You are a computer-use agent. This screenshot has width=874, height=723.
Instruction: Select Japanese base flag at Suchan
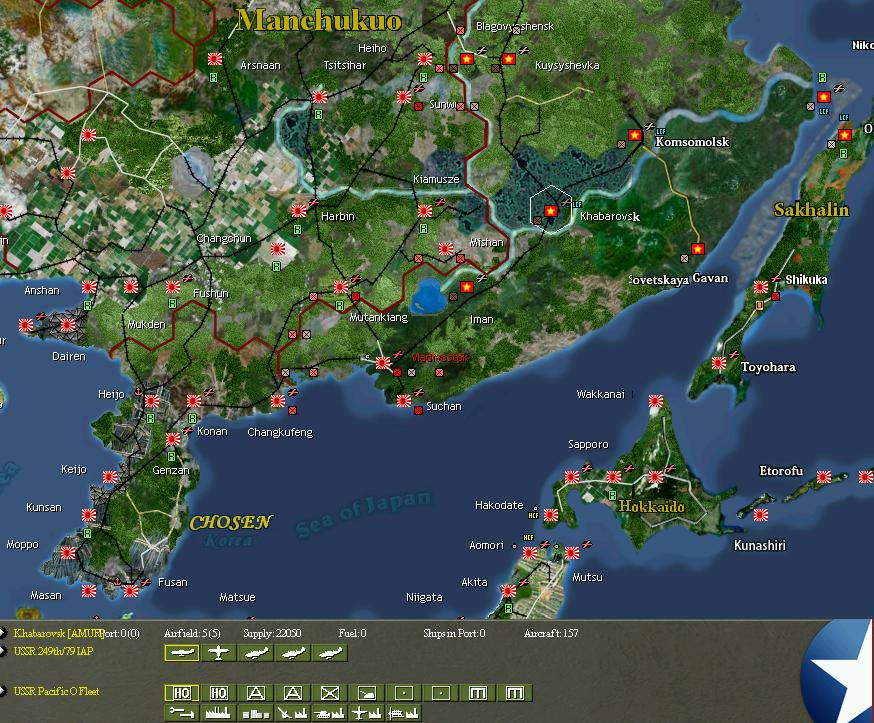(404, 401)
